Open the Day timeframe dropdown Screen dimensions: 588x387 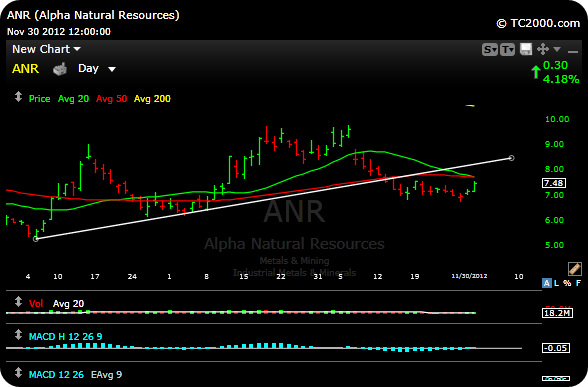point(96,69)
